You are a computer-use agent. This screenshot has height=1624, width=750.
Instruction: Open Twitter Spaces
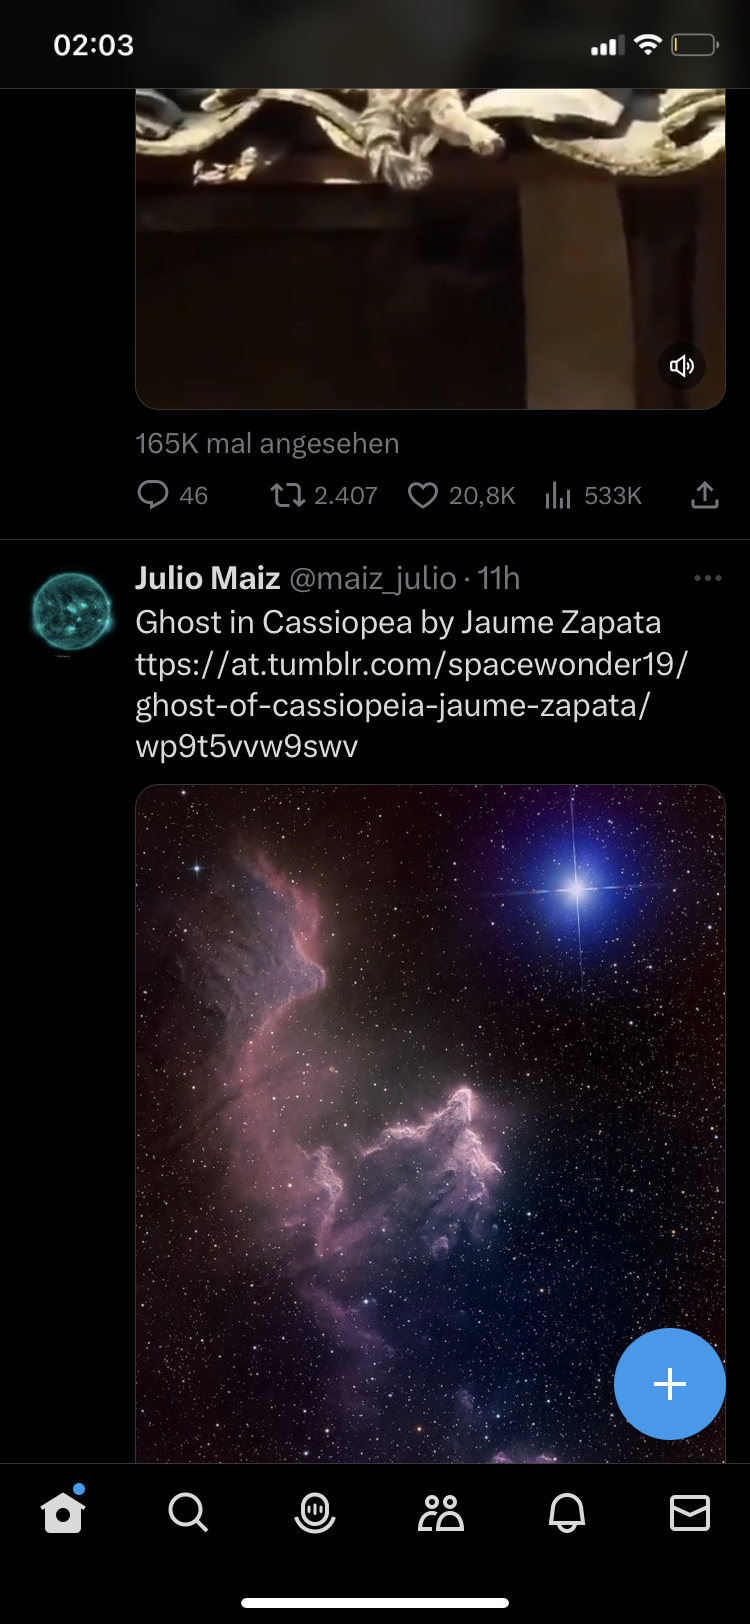(315, 1512)
